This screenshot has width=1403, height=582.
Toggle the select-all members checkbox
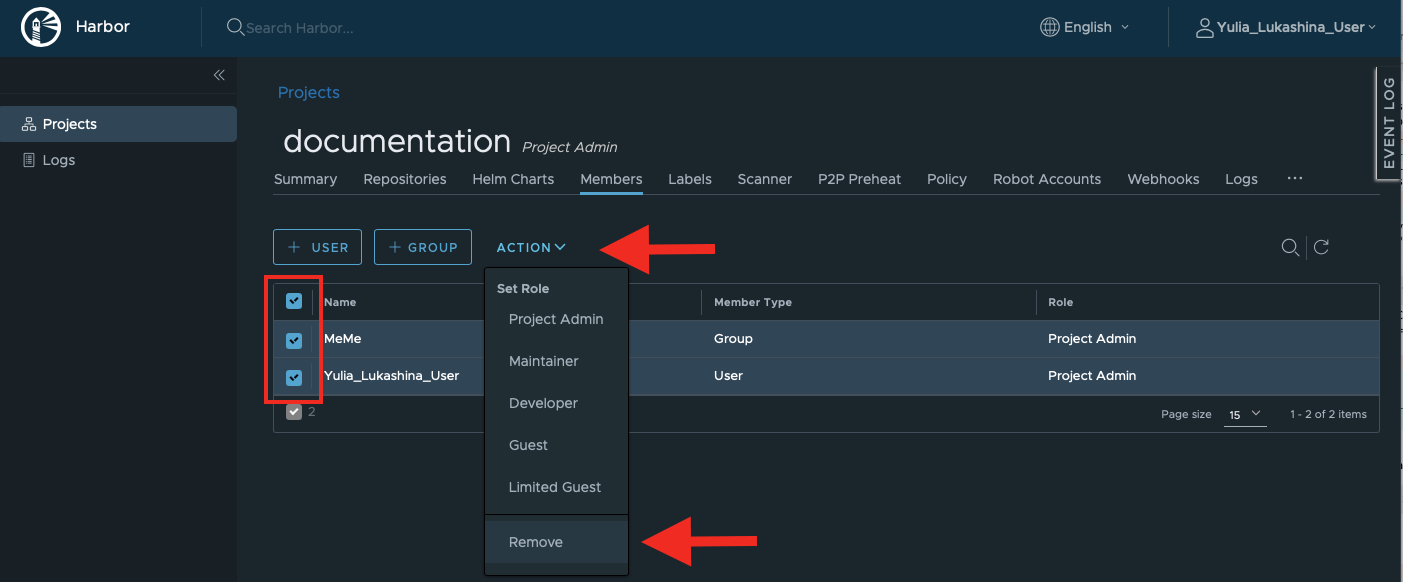[x=294, y=301]
